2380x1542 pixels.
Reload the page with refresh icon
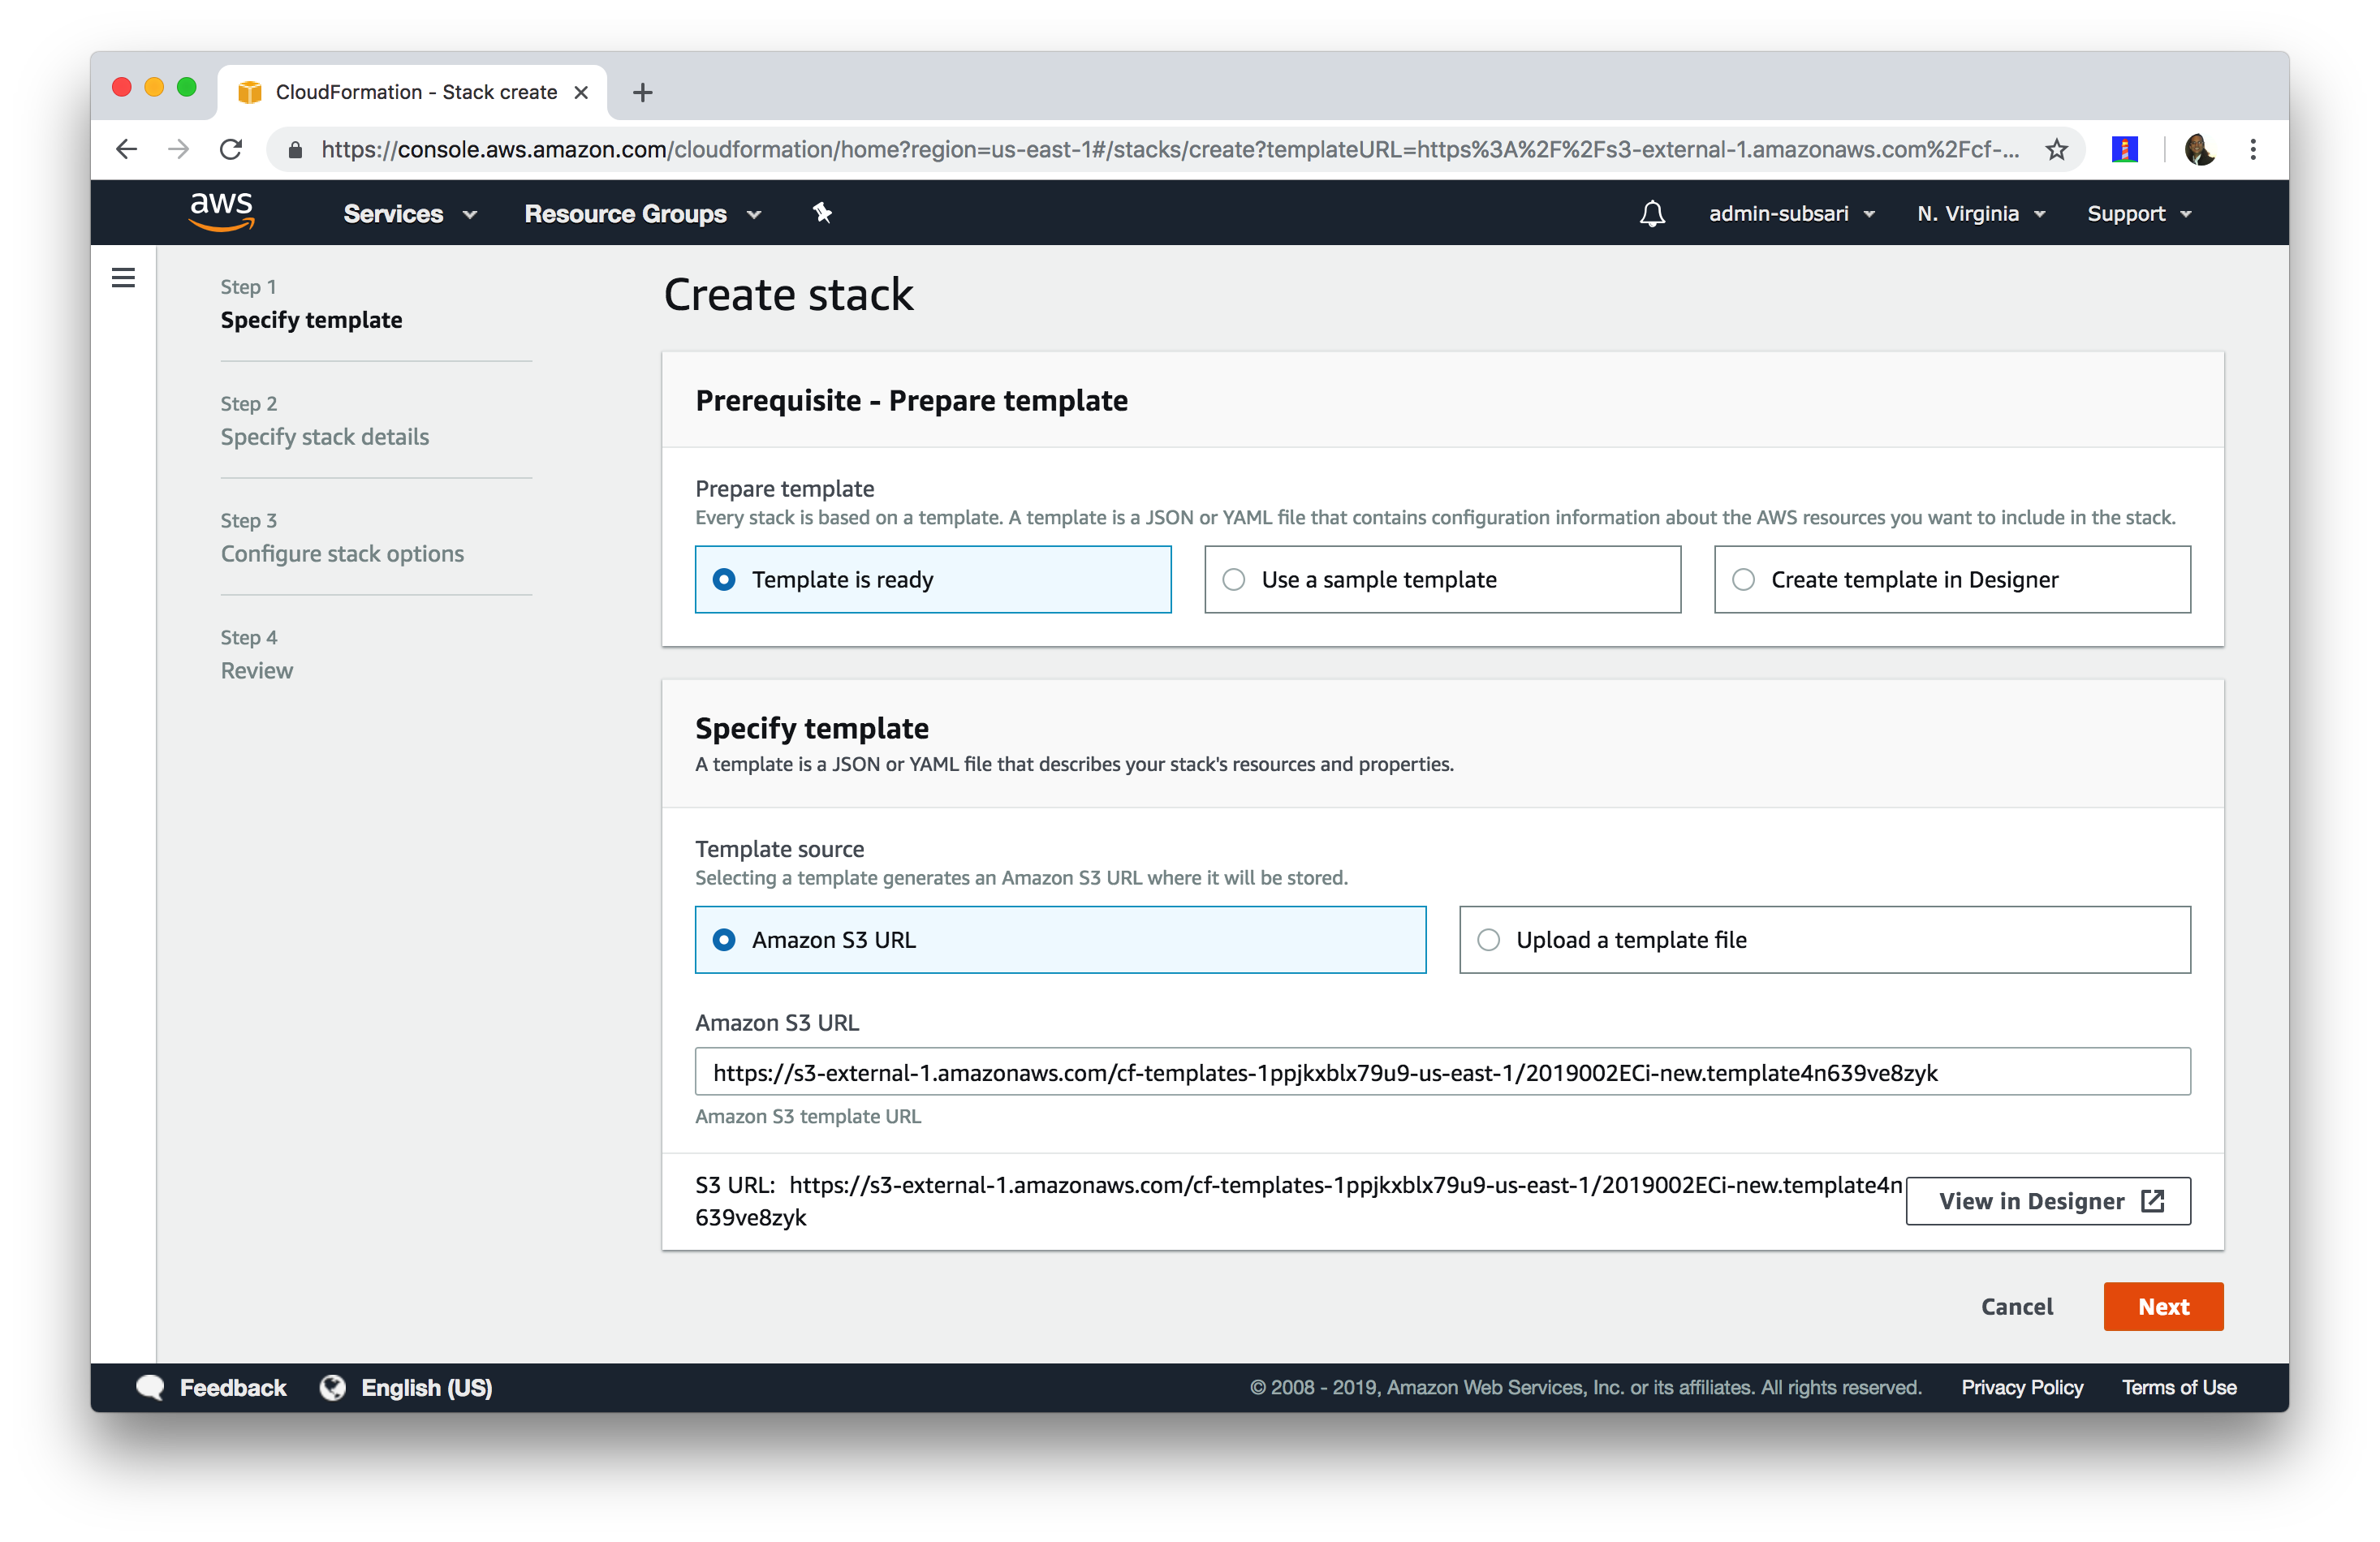[x=231, y=150]
